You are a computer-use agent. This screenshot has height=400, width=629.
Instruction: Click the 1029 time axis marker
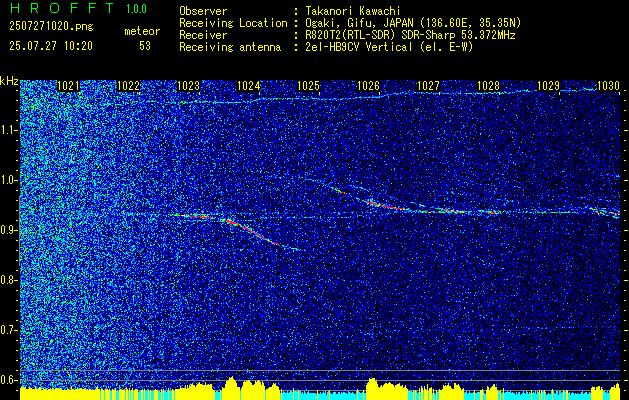548,85
